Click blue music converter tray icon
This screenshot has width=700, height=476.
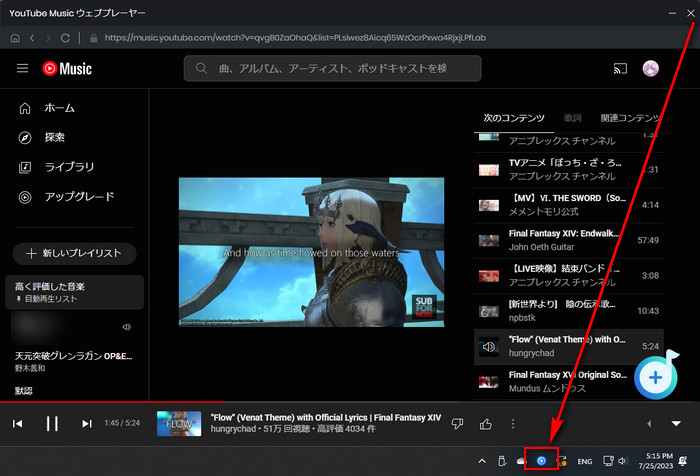(541, 460)
